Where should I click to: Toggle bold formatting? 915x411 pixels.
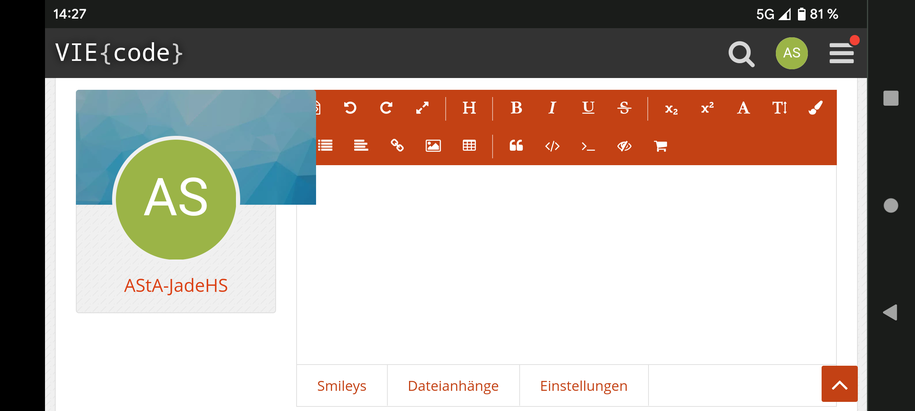coord(516,108)
